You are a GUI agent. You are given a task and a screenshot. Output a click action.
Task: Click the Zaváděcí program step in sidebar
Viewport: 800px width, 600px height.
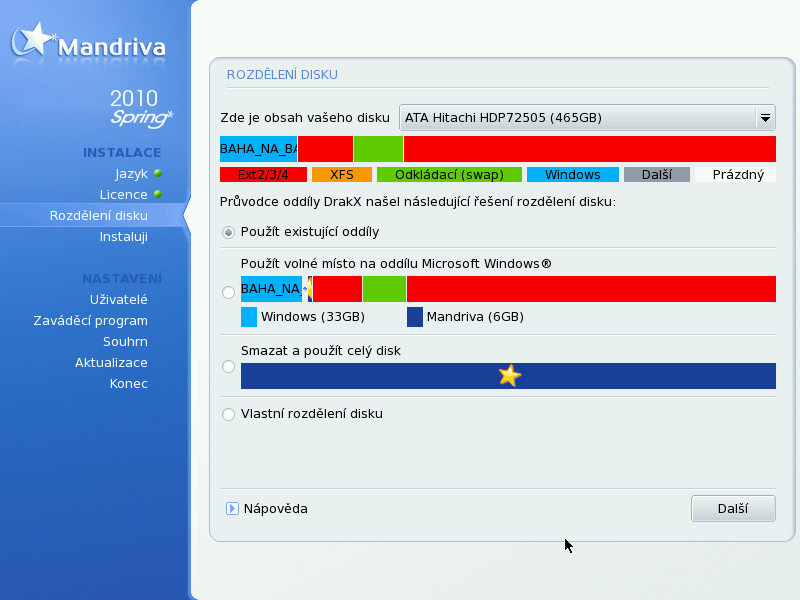coord(90,321)
